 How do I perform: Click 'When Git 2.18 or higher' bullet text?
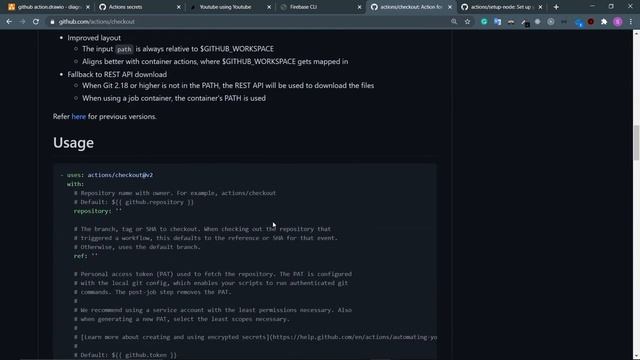[x=228, y=86]
